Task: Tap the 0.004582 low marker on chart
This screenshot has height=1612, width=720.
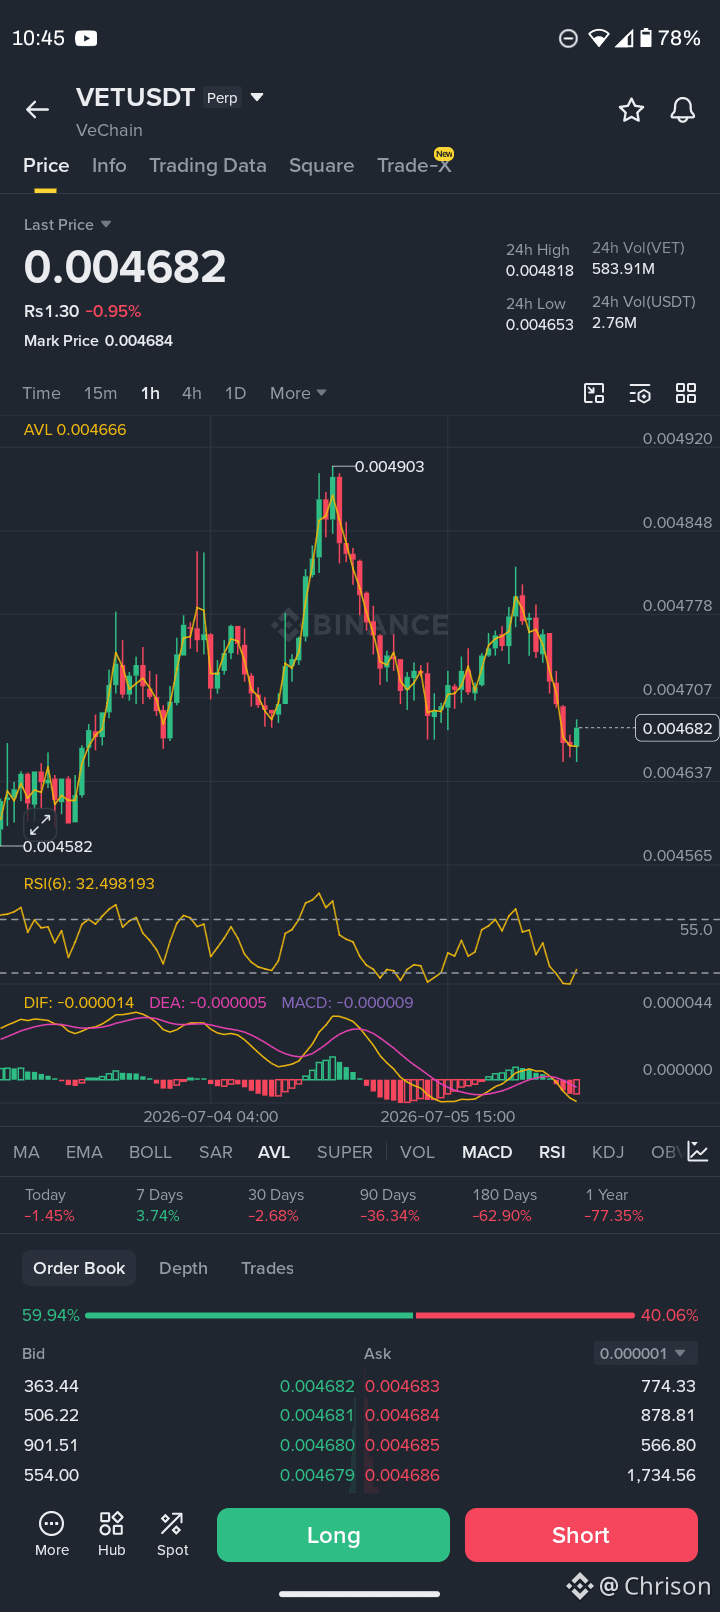Action: 58,847
